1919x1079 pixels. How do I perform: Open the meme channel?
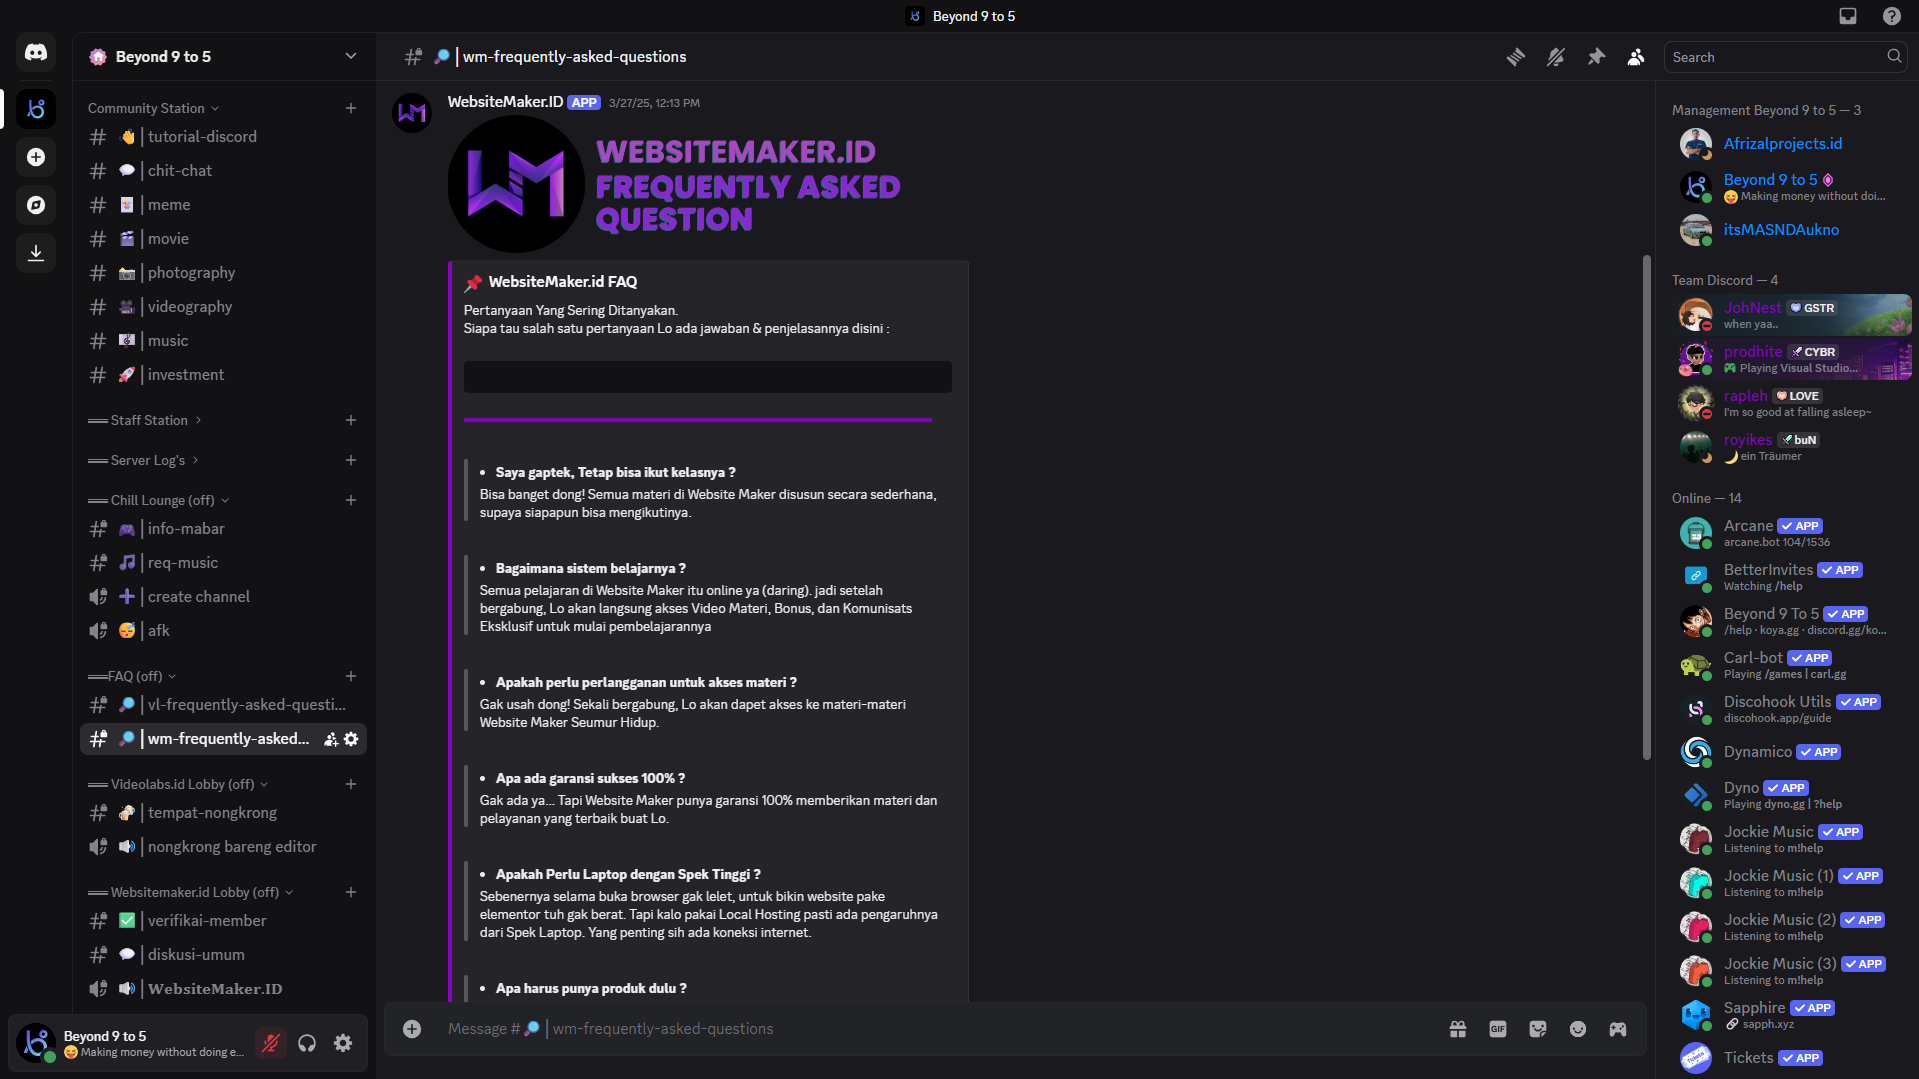223,205
